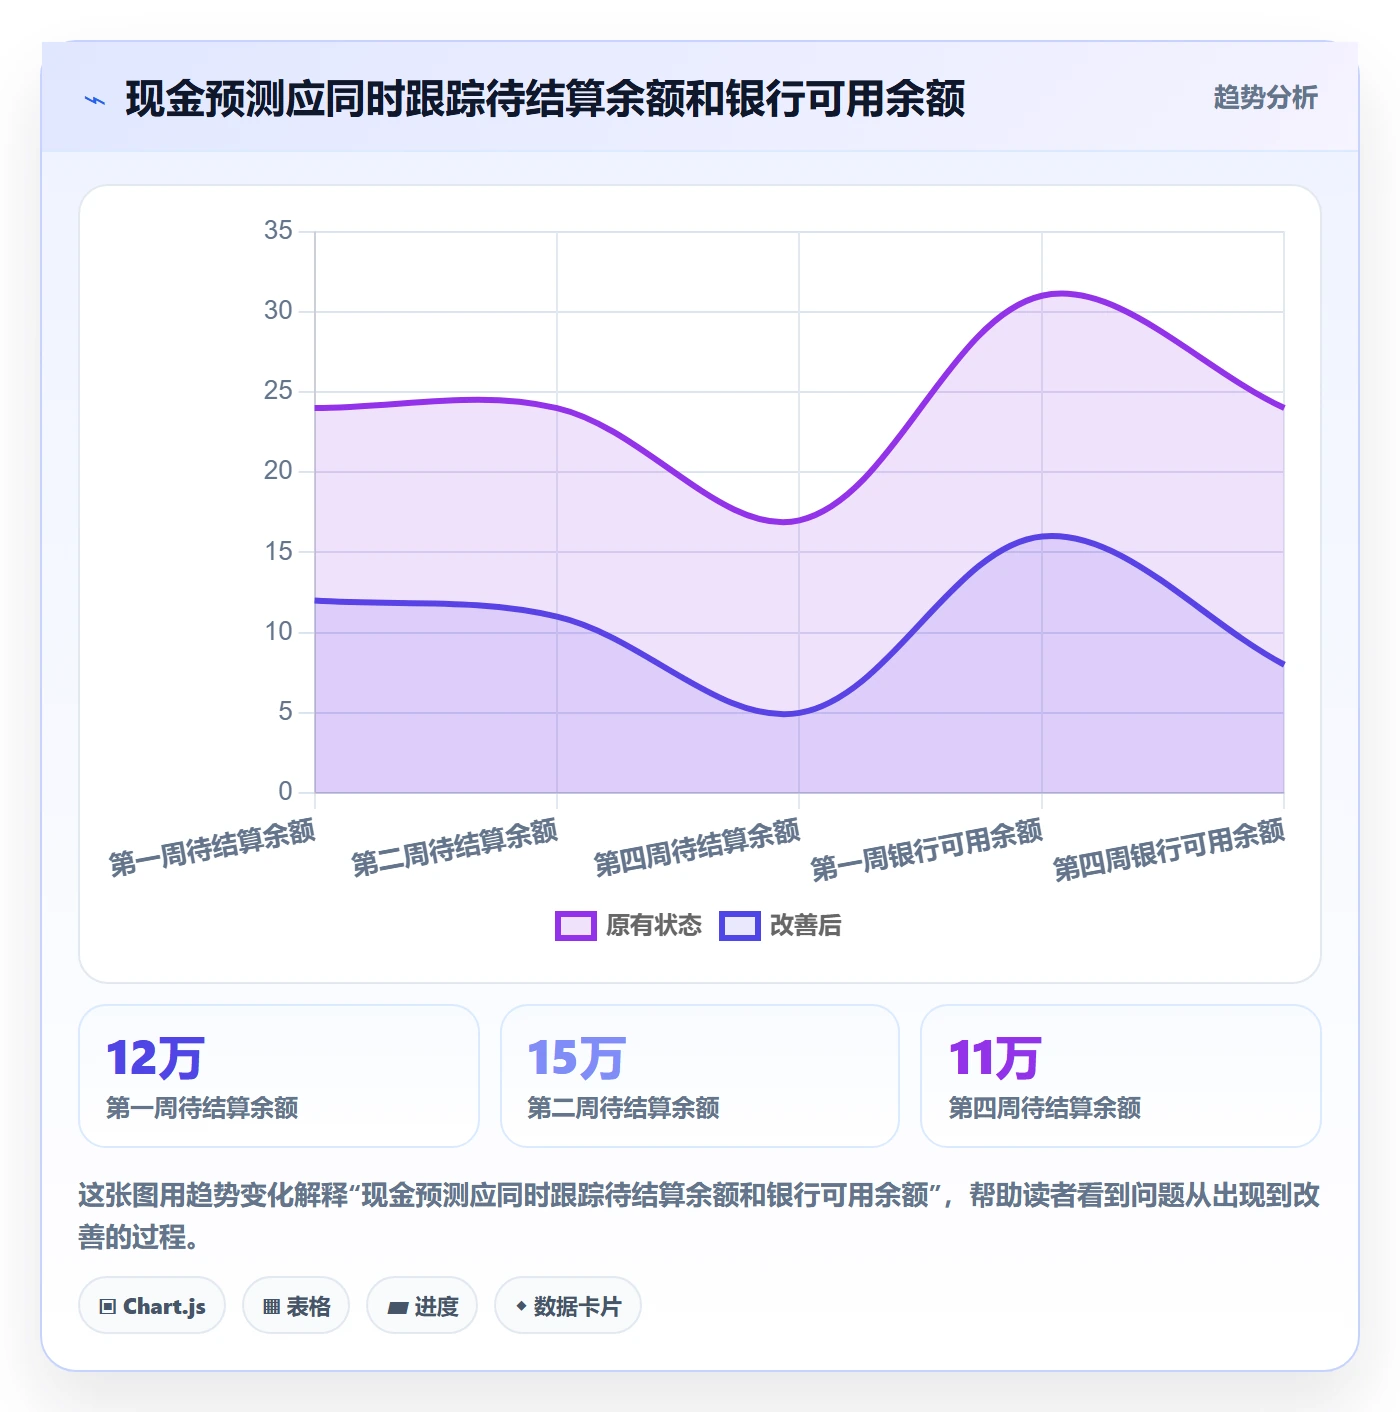Viewport: 1400px width, 1412px height.
Task: Click the y-axis value 30
Action: [x=278, y=311]
